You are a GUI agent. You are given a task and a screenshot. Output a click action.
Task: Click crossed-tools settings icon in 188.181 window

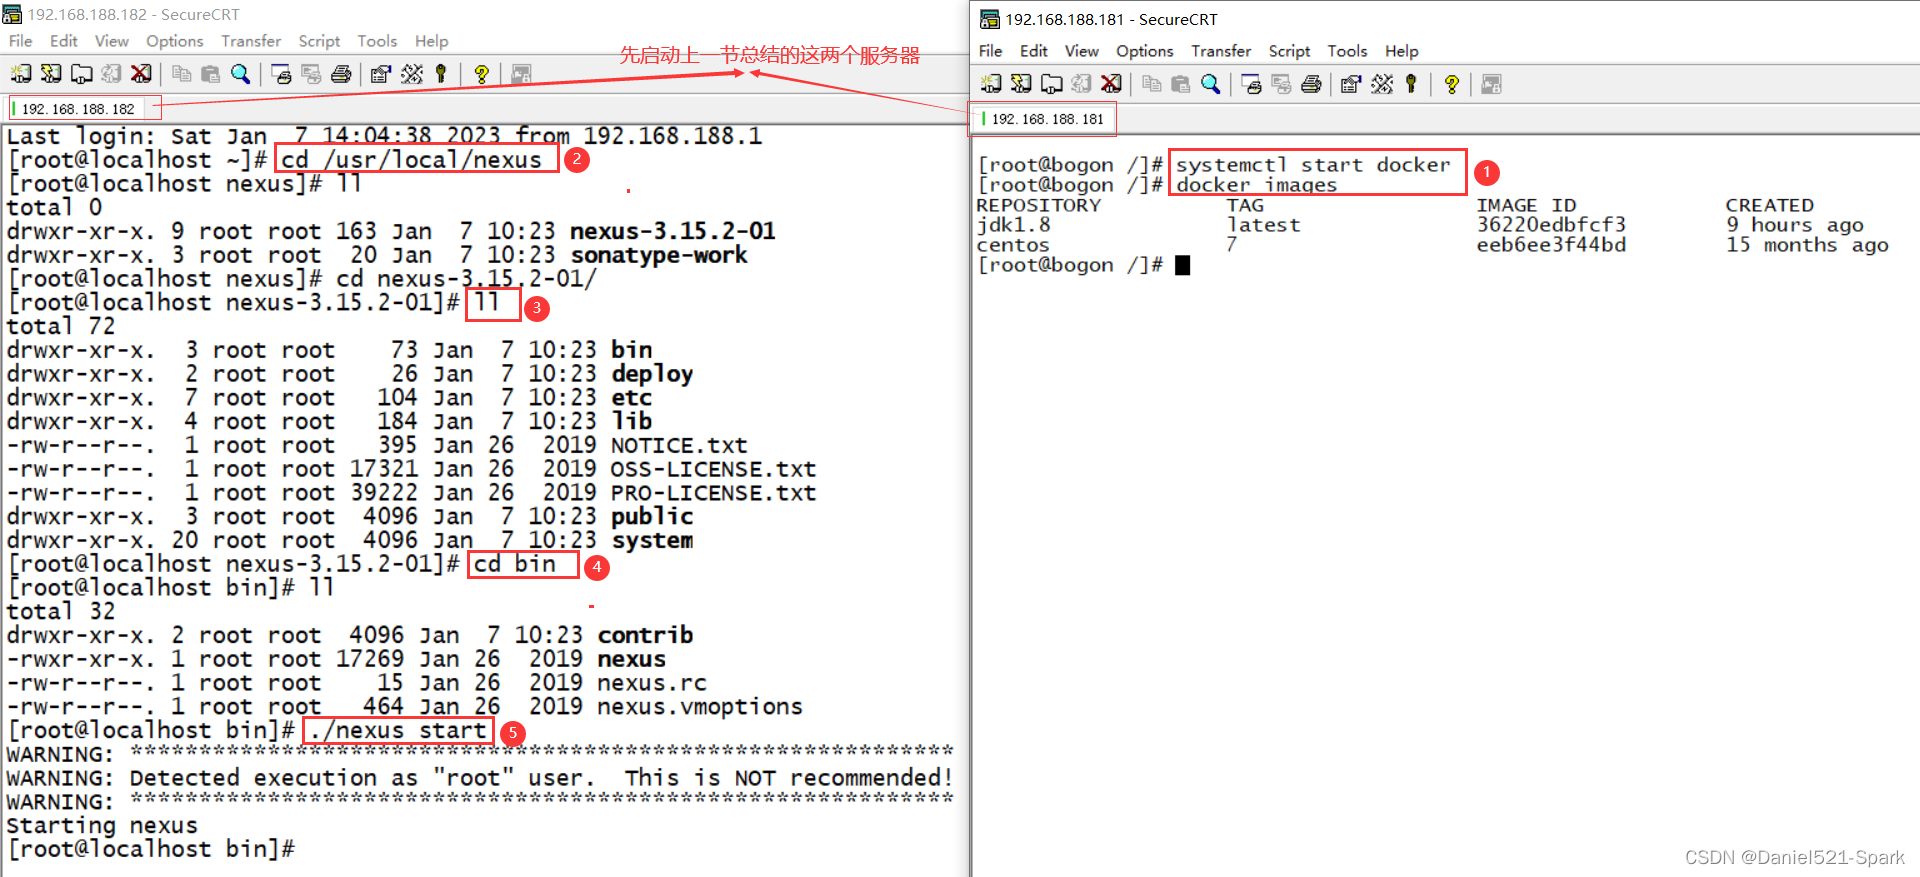coord(1382,84)
